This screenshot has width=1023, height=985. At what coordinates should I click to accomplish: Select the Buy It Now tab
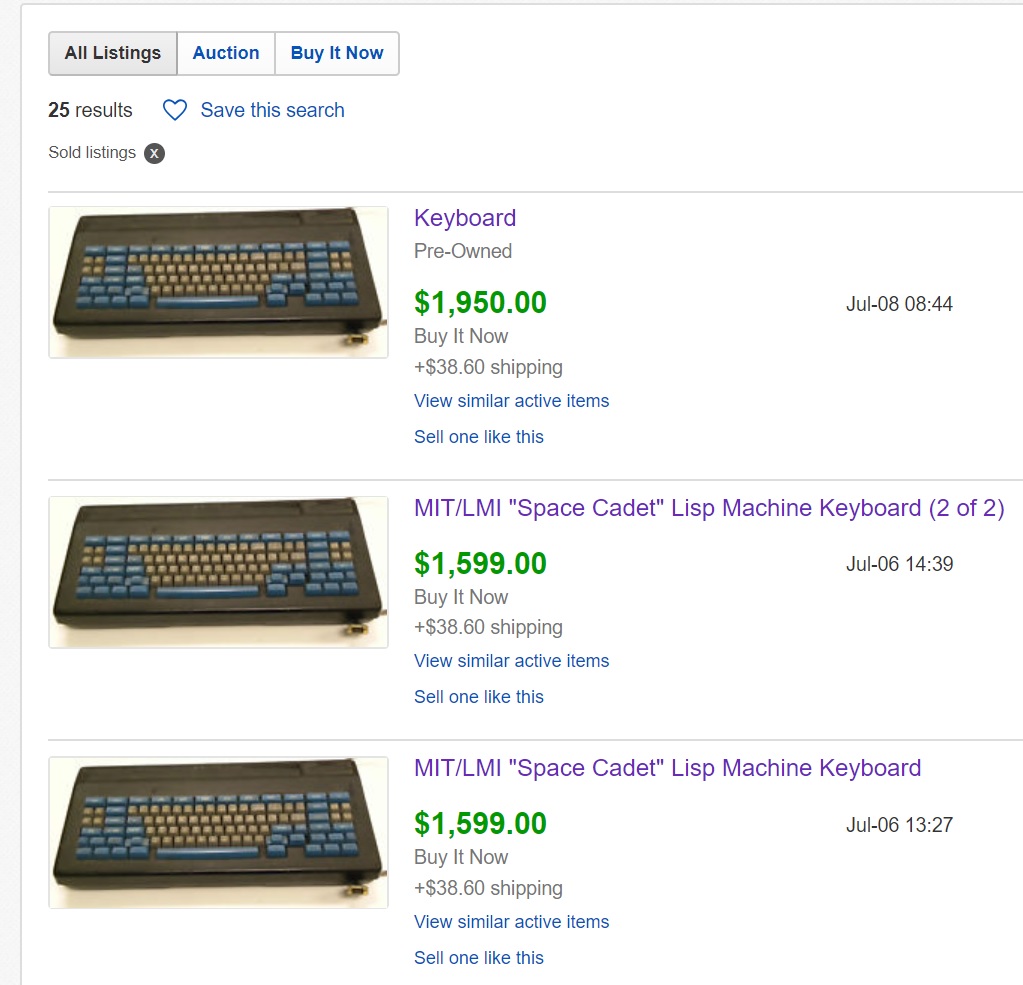337,53
